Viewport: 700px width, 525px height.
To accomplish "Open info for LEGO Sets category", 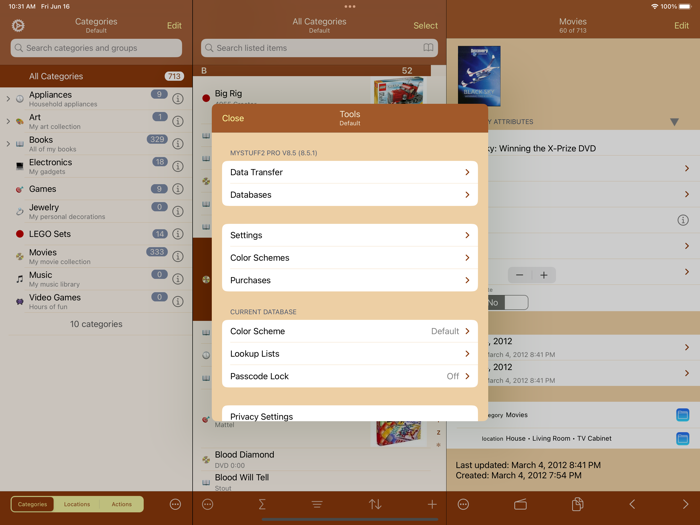I will pos(178,234).
